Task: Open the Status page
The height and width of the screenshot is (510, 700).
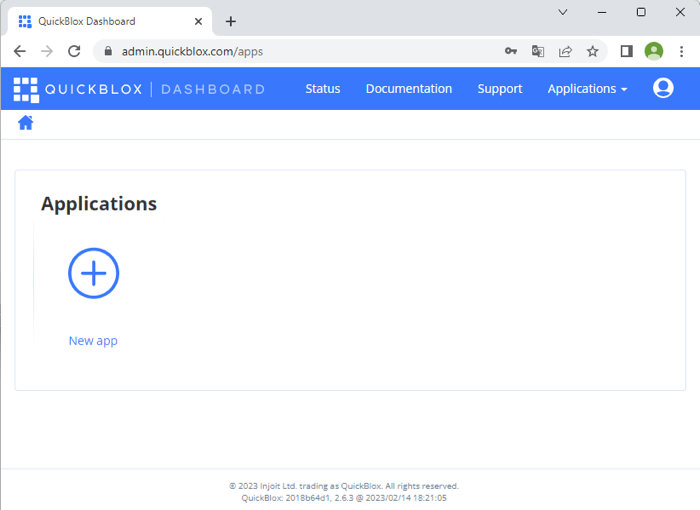Action: pos(323,89)
